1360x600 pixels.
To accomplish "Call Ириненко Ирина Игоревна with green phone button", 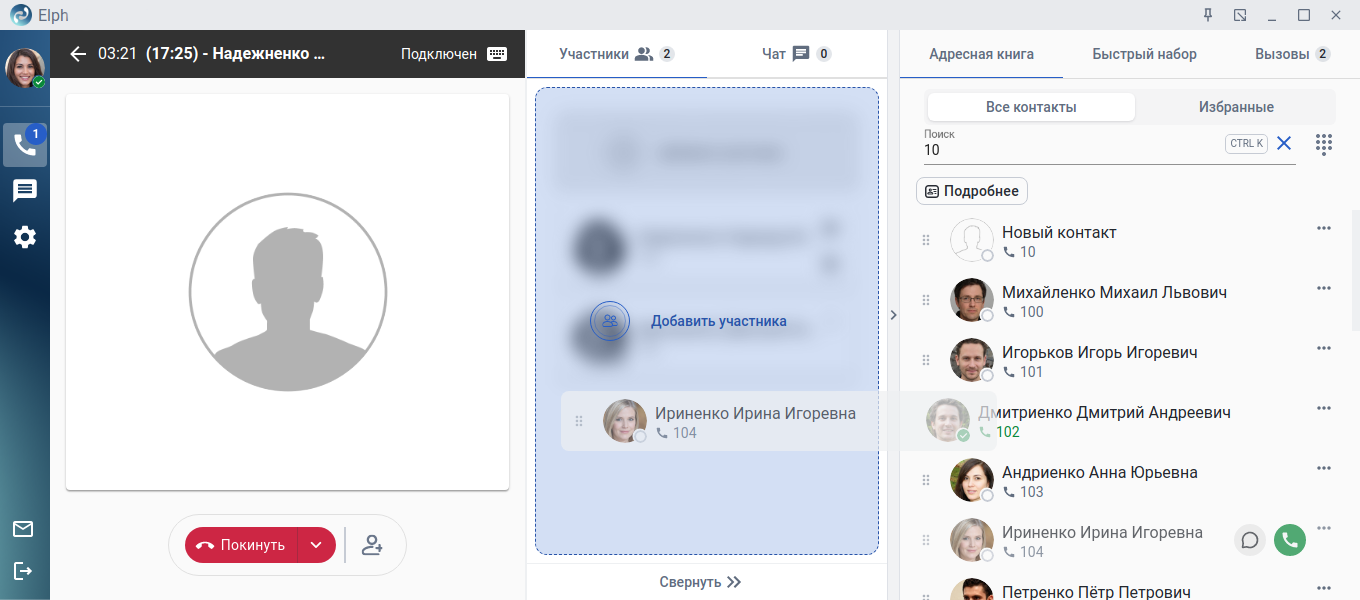I will pos(1290,540).
